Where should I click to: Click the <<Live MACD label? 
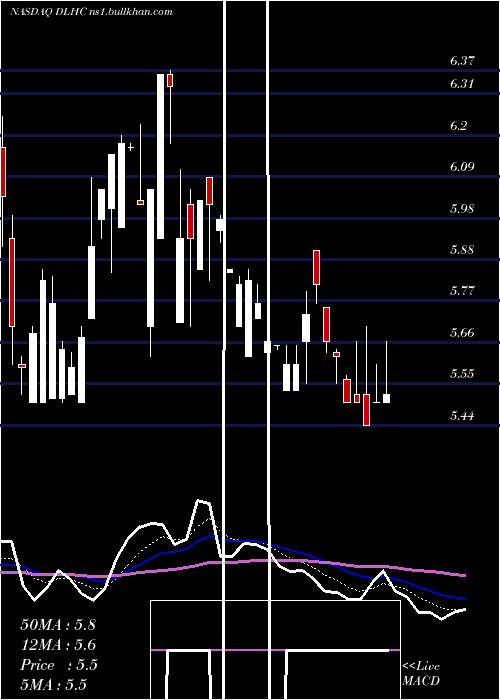(x=421, y=673)
